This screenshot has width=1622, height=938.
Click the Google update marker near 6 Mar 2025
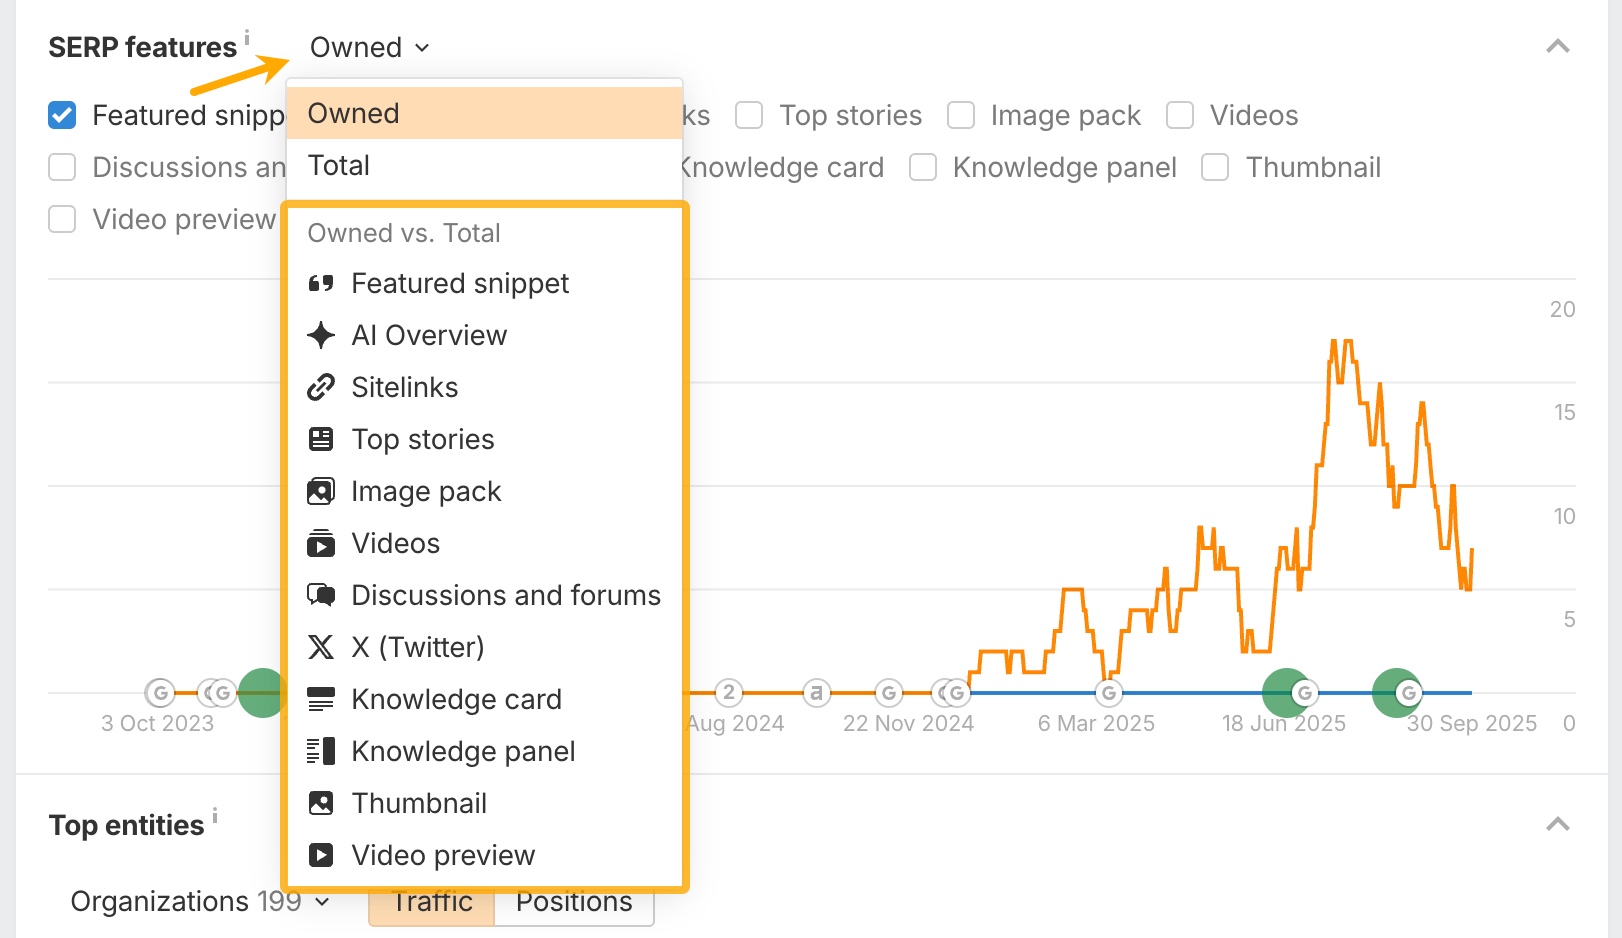pos(1108,692)
